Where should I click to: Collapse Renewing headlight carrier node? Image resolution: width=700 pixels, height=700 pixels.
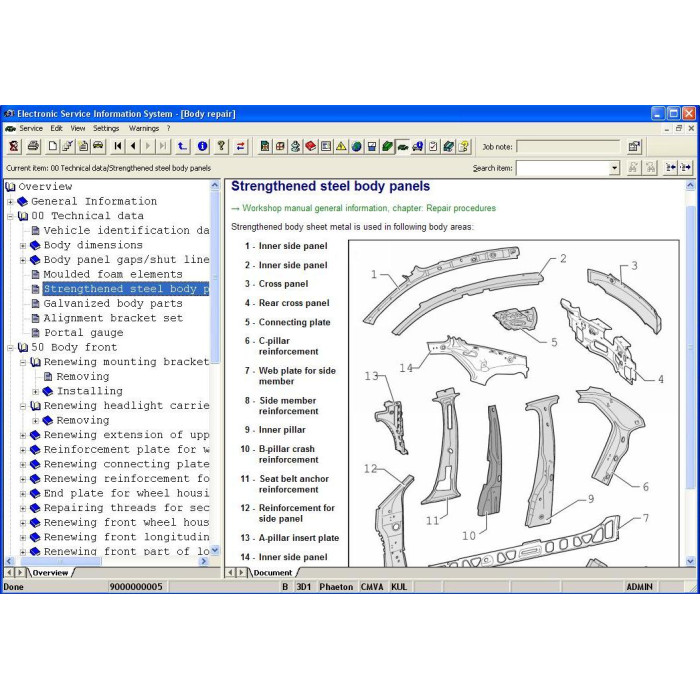point(23,406)
